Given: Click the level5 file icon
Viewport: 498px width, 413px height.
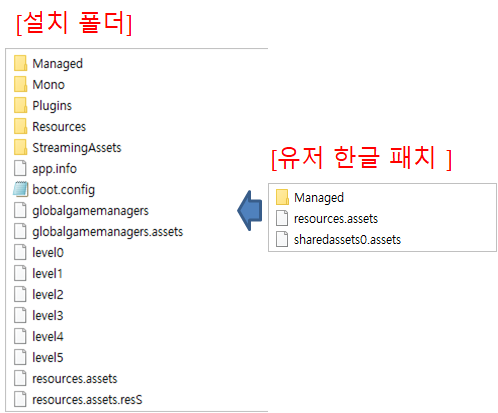Looking at the screenshot, I should tap(20, 357).
